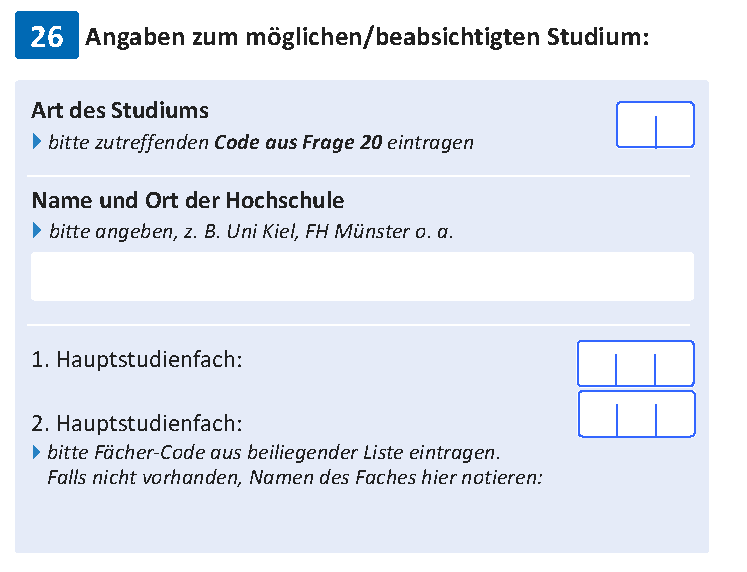The image size is (747, 572).
Task: Click the 'Name und Ort der Hochschule' label
Action: click(188, 200)
